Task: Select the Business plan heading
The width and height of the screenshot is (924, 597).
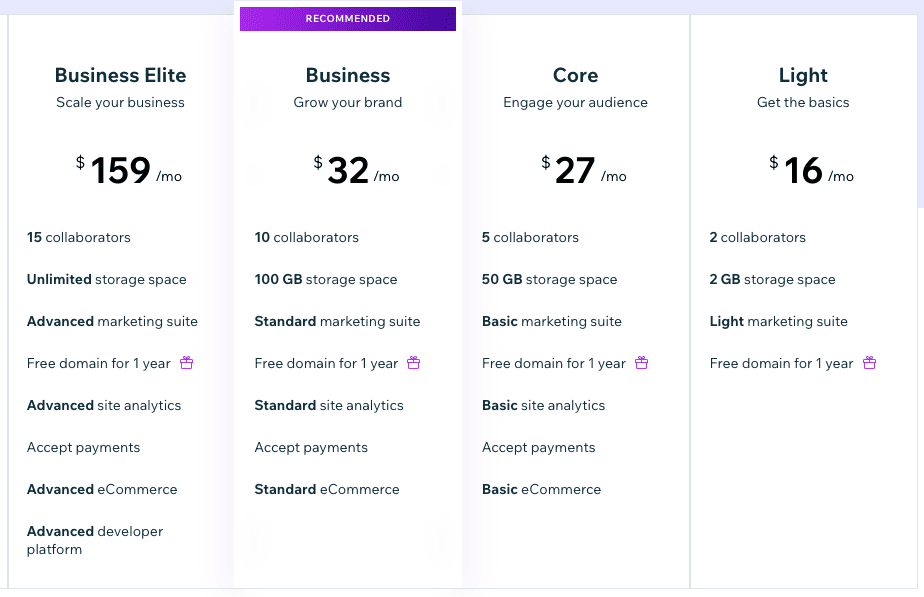Action: pyautogui.click(x=348, y=75)
